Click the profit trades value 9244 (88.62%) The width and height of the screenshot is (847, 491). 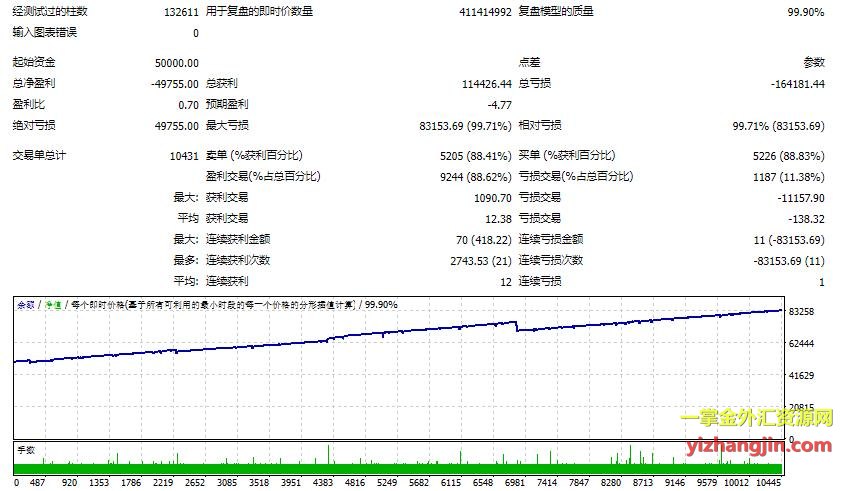point(475,177)
